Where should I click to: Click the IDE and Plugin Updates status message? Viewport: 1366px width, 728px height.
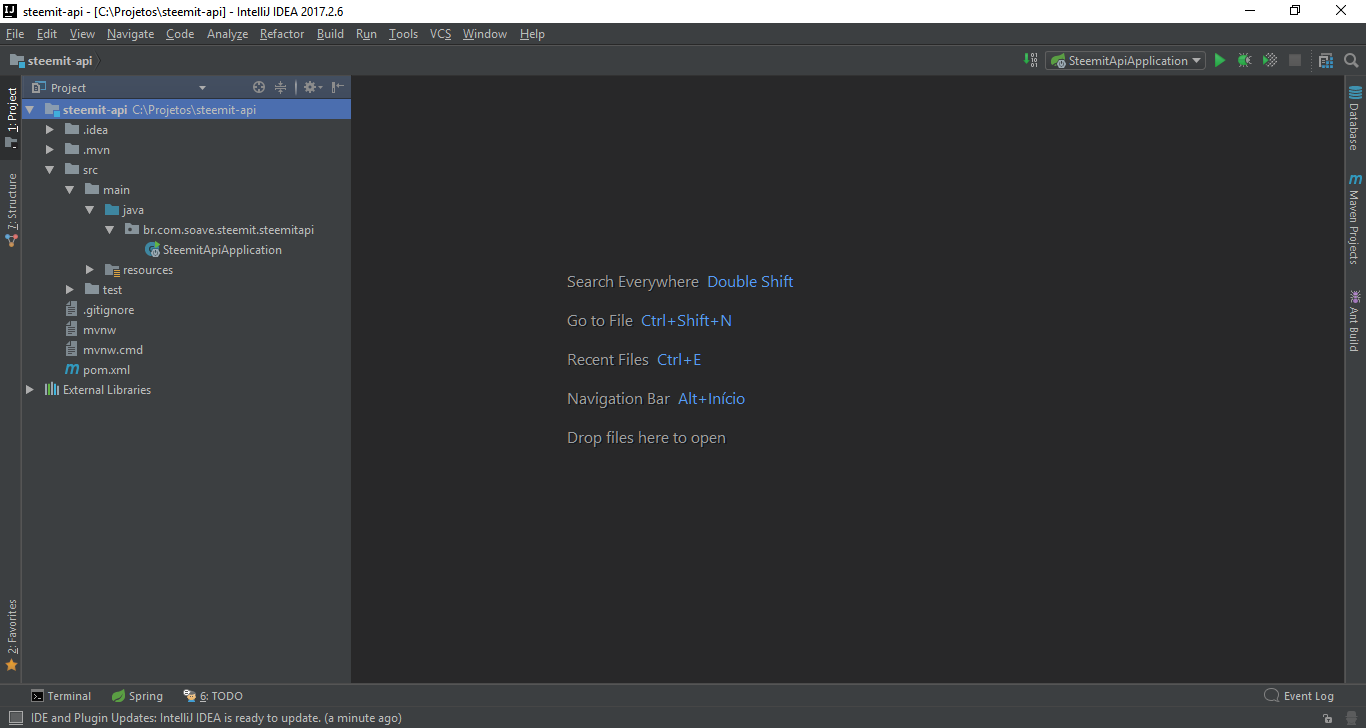216,718
